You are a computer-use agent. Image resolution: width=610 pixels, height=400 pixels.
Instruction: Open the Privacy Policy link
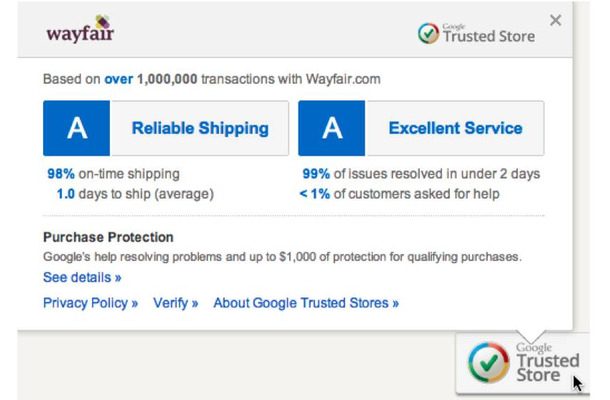pos(90,303)
